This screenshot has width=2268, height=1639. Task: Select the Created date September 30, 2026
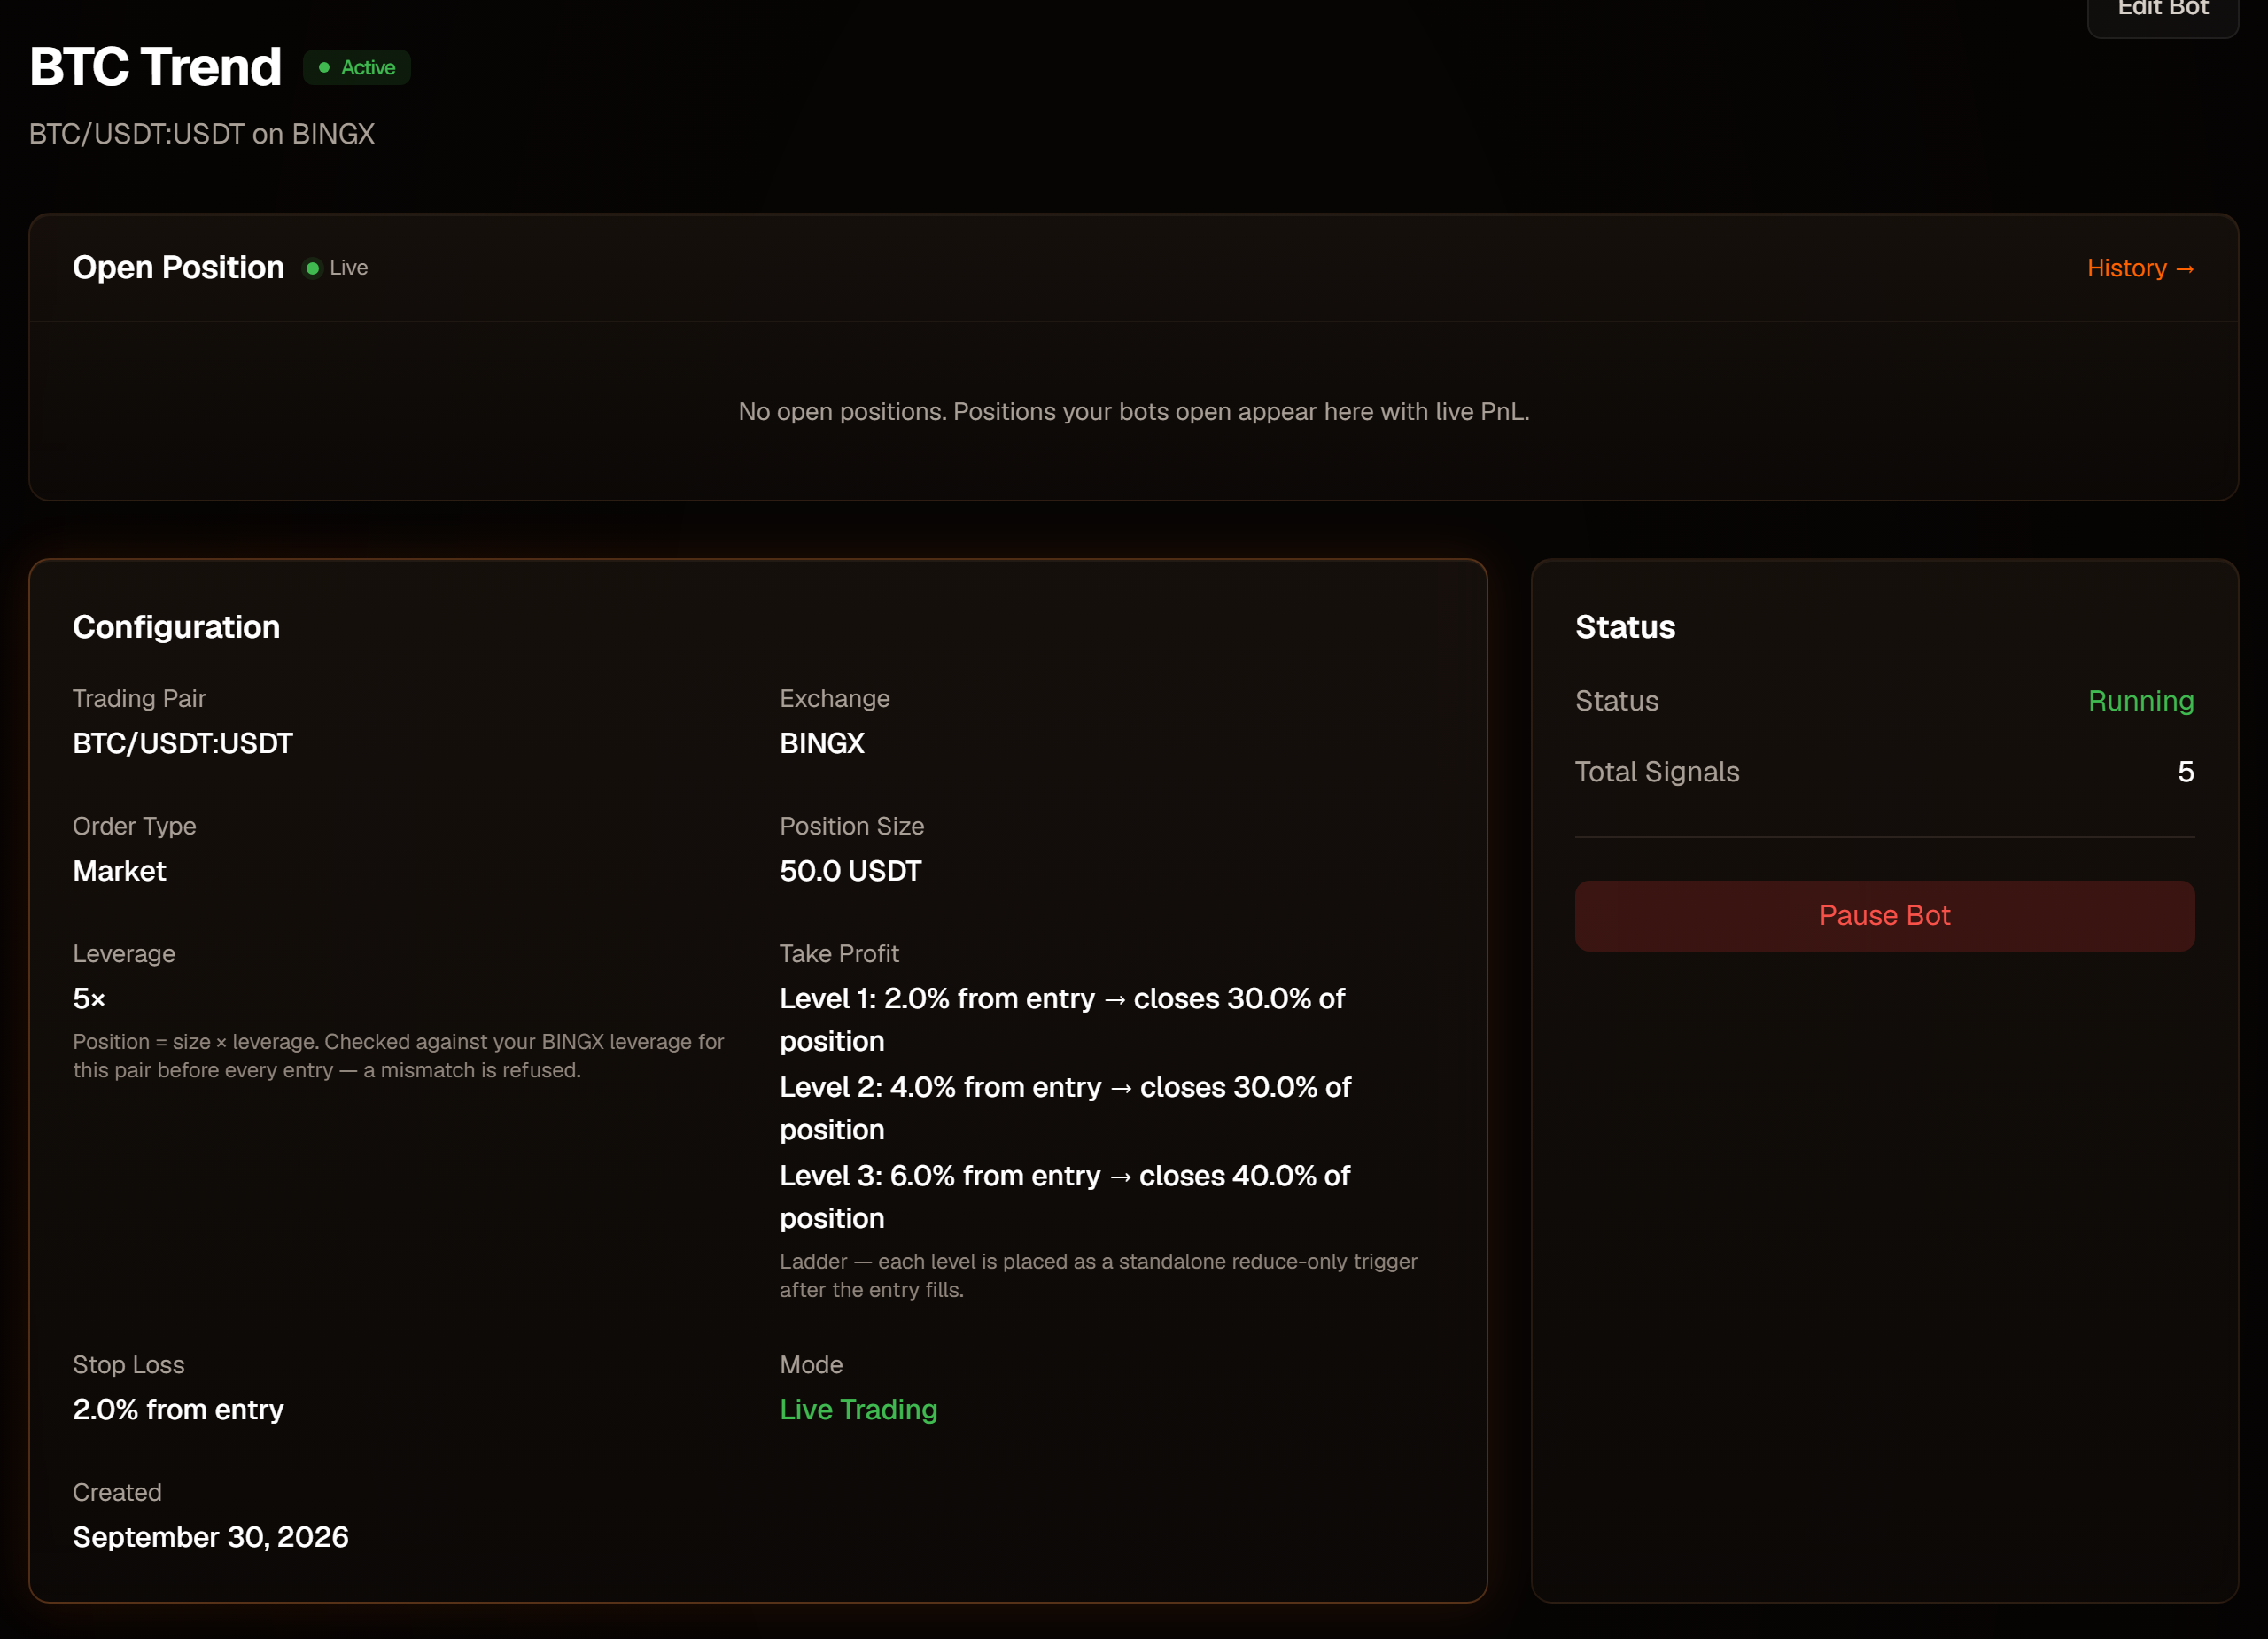click(210, 1537)
